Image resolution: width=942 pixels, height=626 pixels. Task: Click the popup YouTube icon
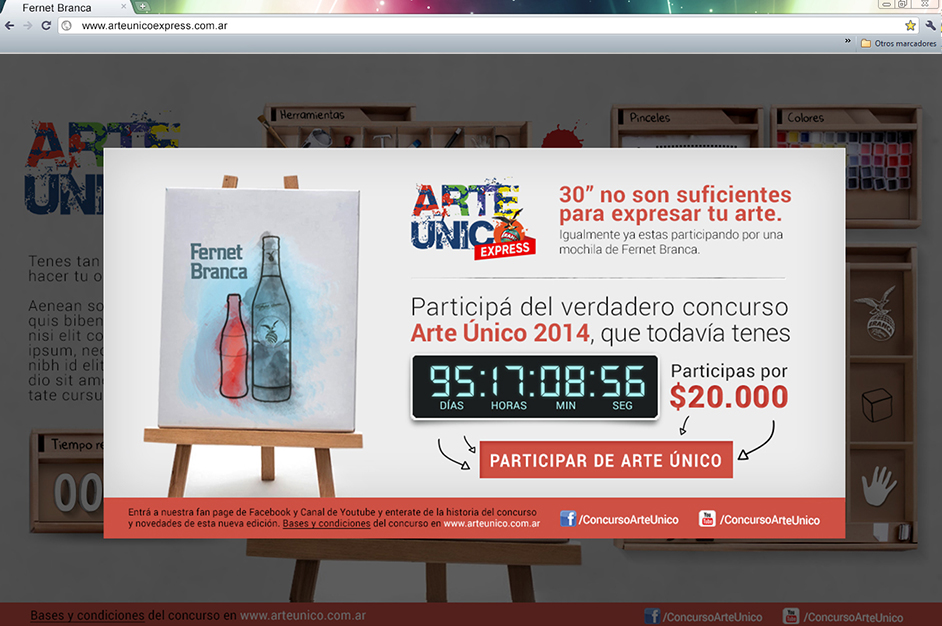pyautogui.click(x=707, y=518)
